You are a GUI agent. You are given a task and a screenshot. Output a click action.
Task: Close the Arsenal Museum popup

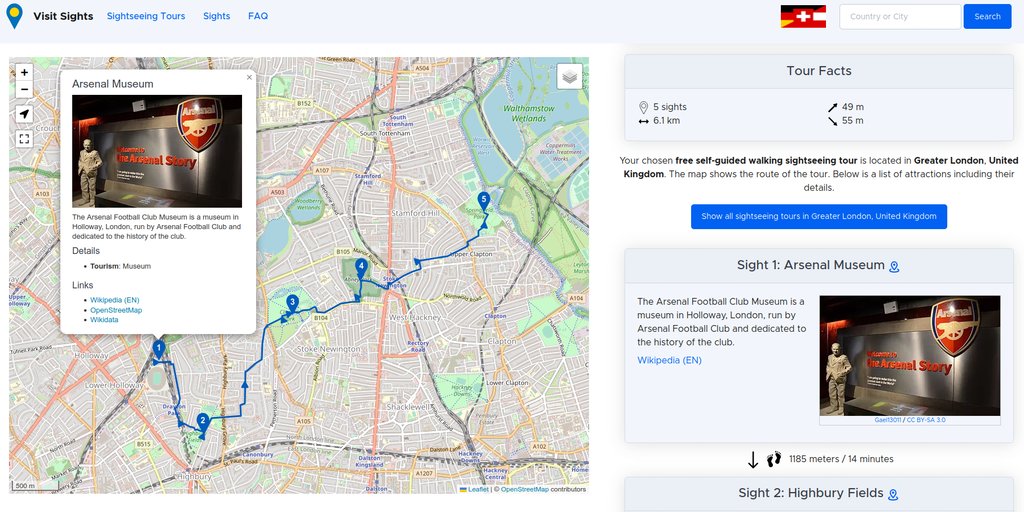[249, 77]
